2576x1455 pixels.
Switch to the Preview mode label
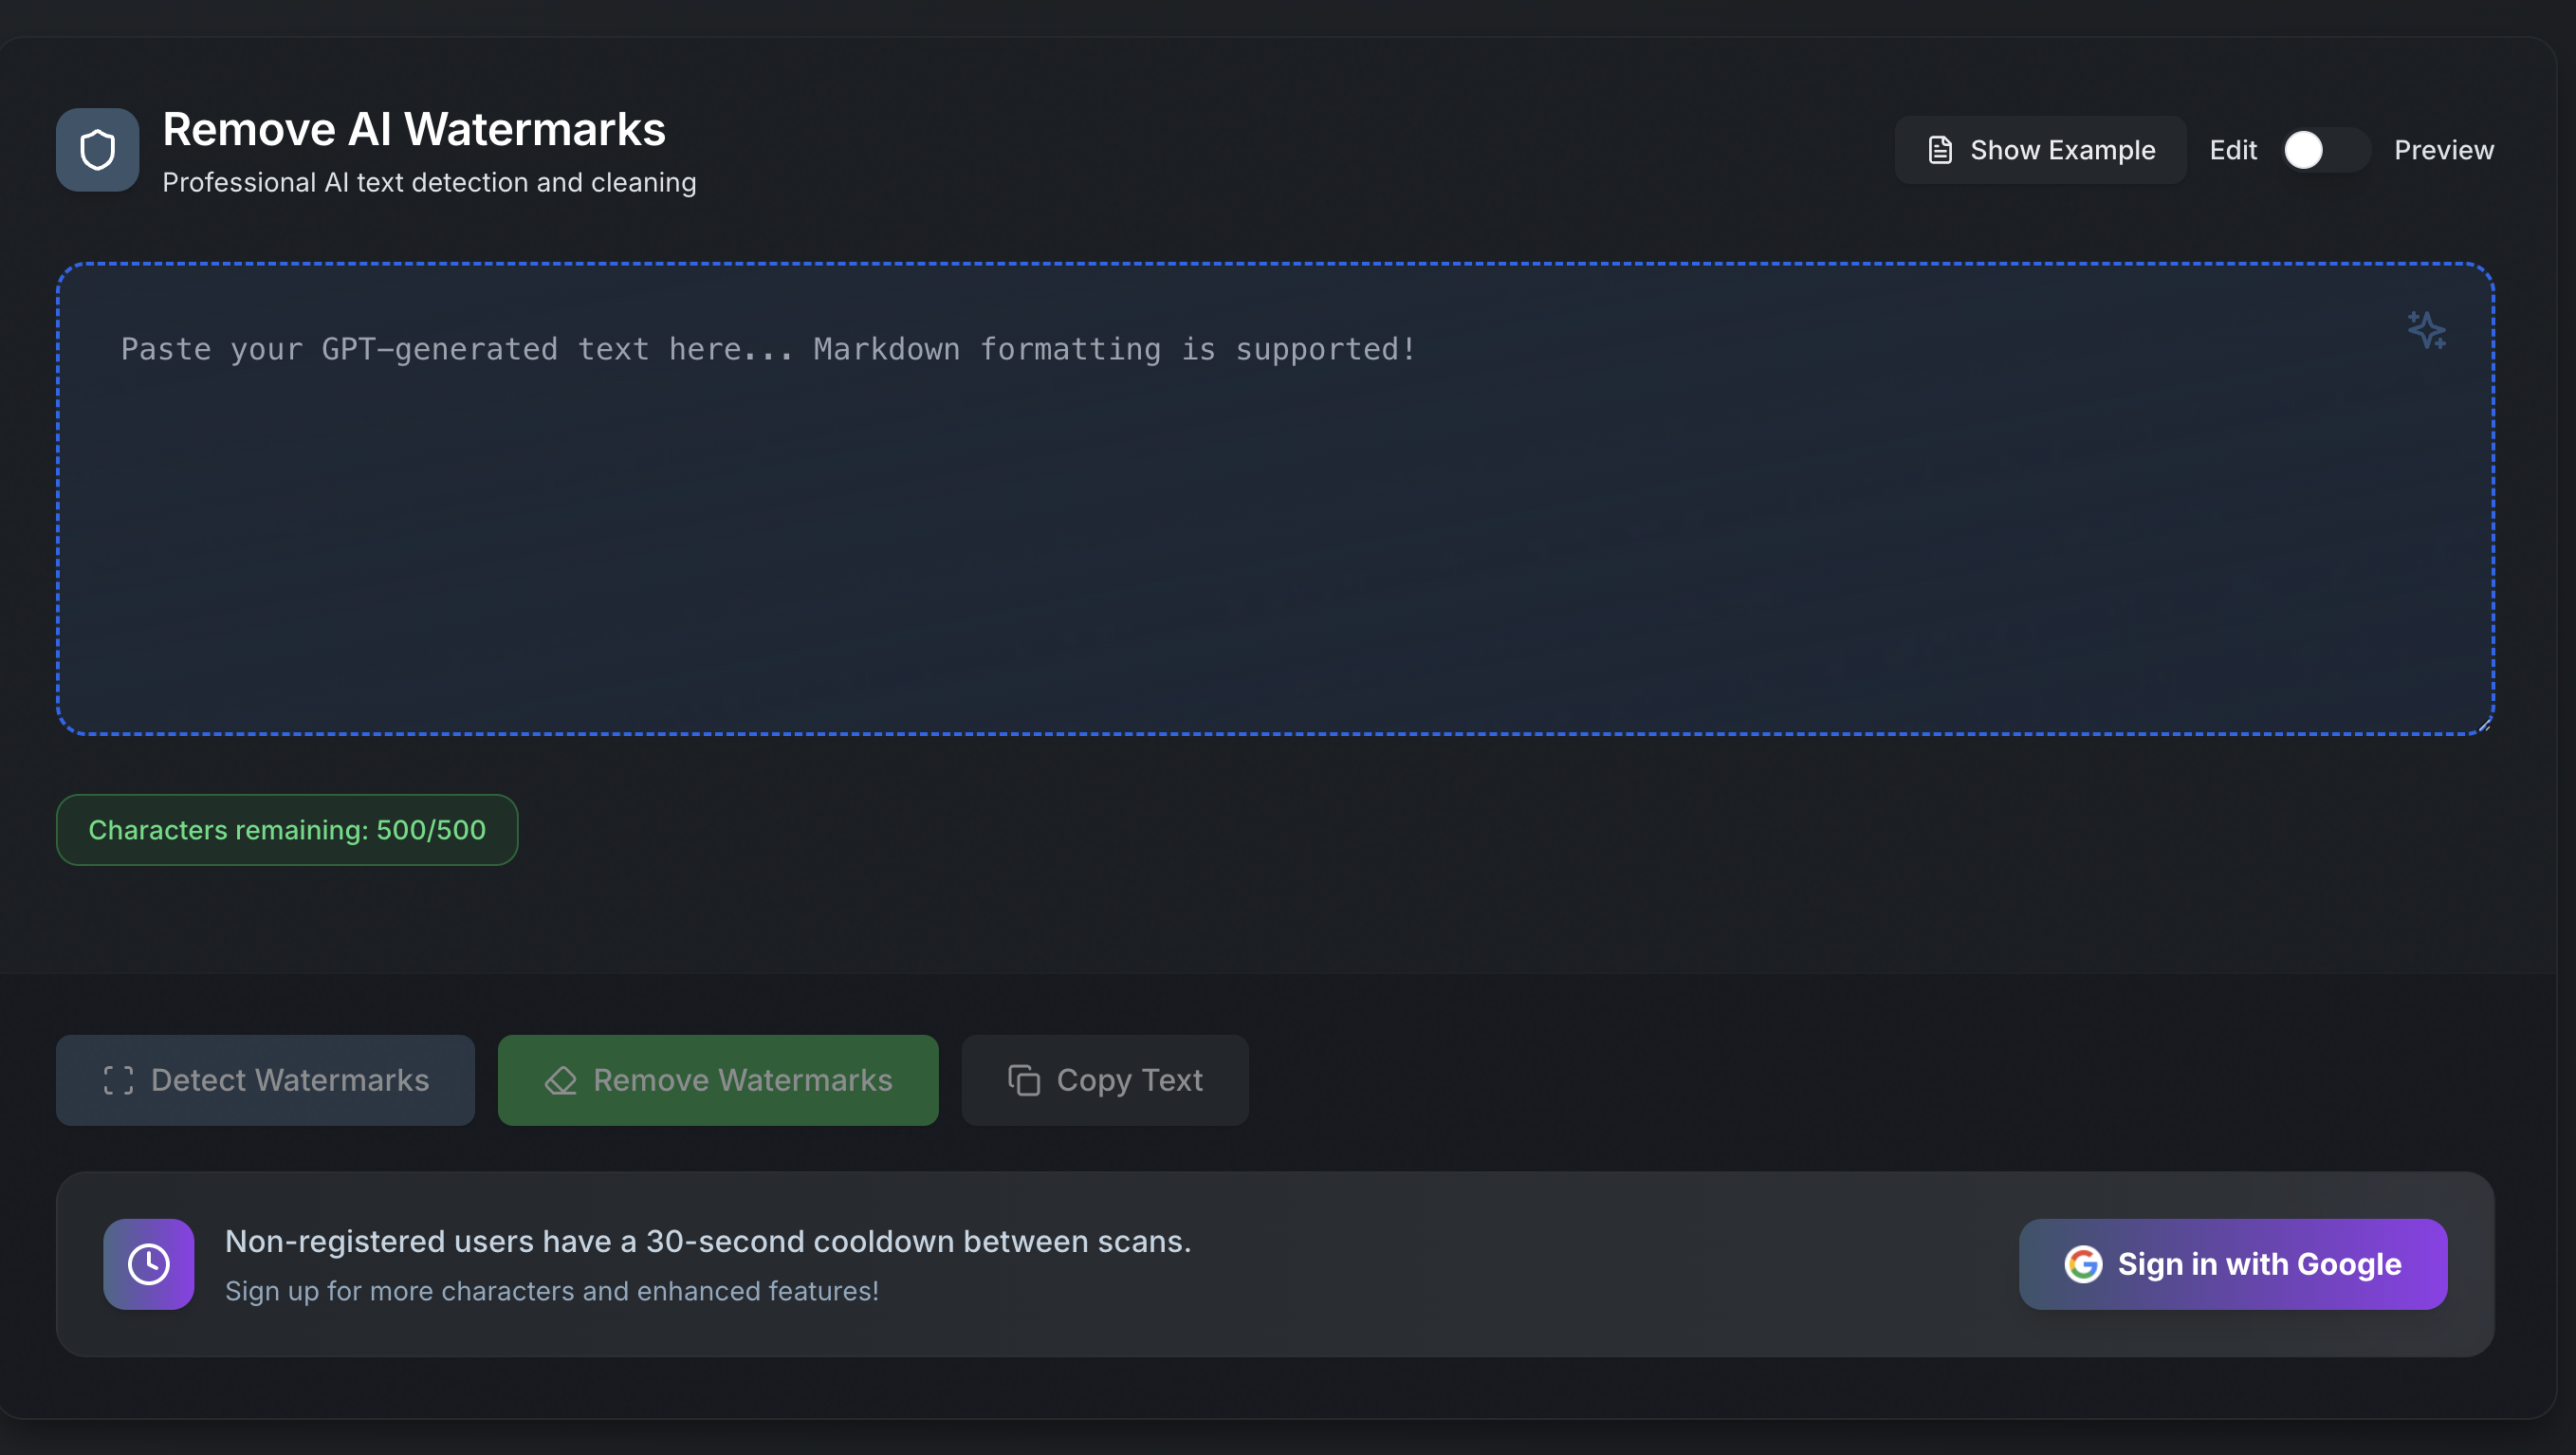point(2443,150)
